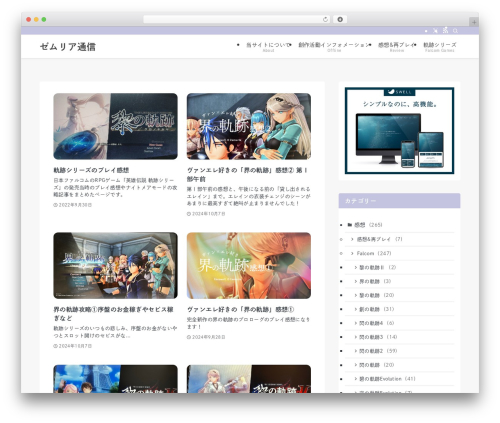Open post title 軌跡シリーズのプレイ感想
Viewport: 500px width, 423px height.
point(91,170)
